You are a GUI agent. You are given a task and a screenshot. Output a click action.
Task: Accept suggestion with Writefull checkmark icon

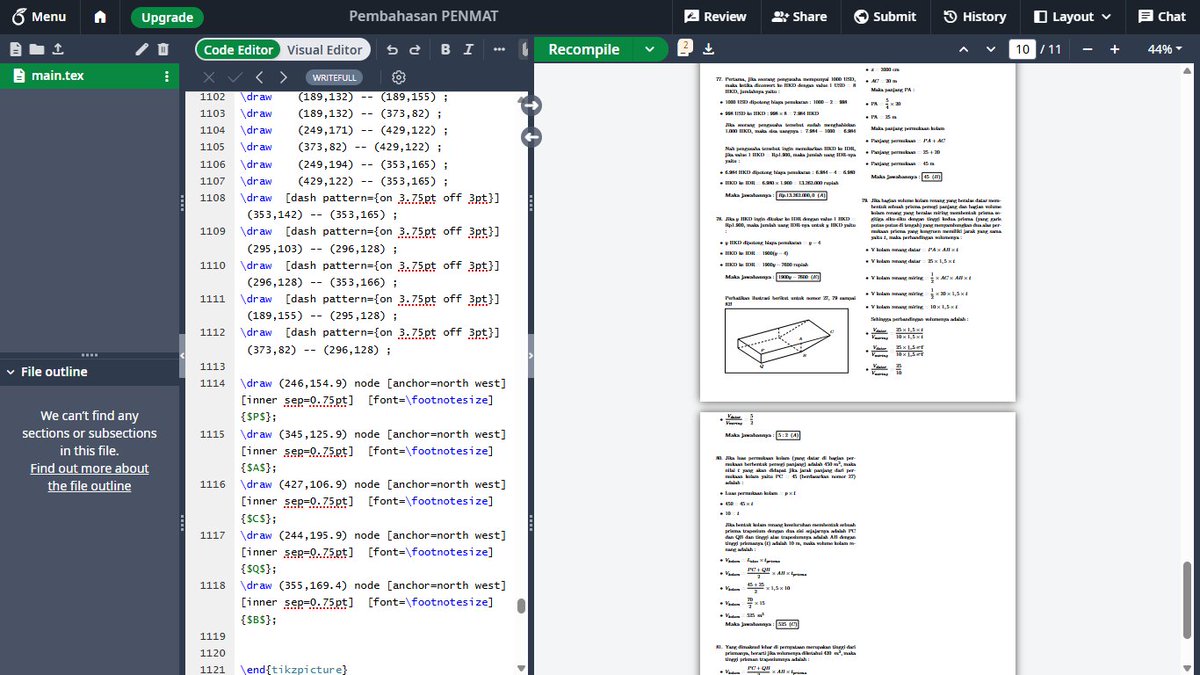point(235,77)
